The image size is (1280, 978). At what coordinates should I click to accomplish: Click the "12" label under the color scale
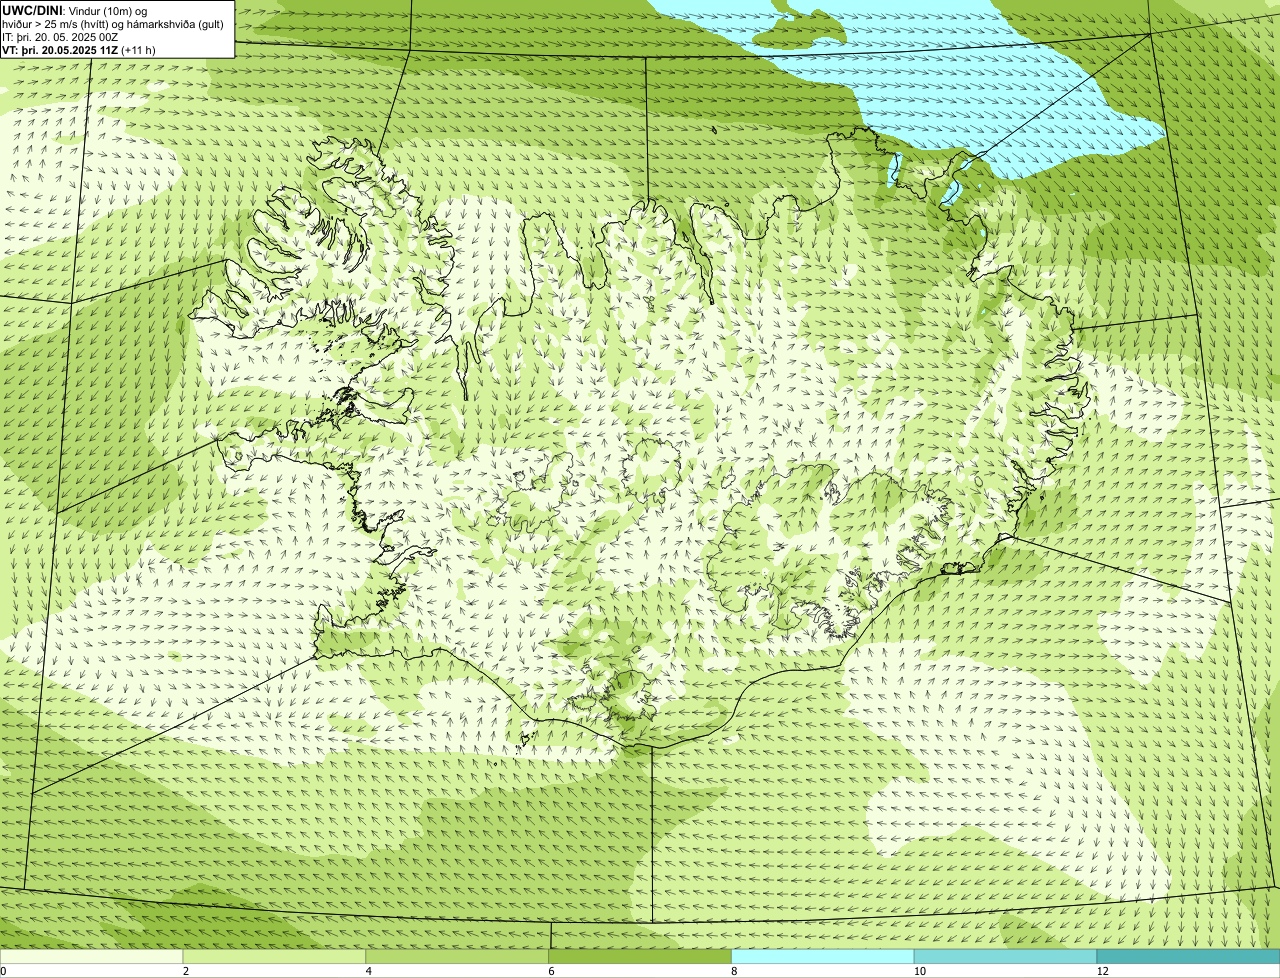coord(1102,971)
